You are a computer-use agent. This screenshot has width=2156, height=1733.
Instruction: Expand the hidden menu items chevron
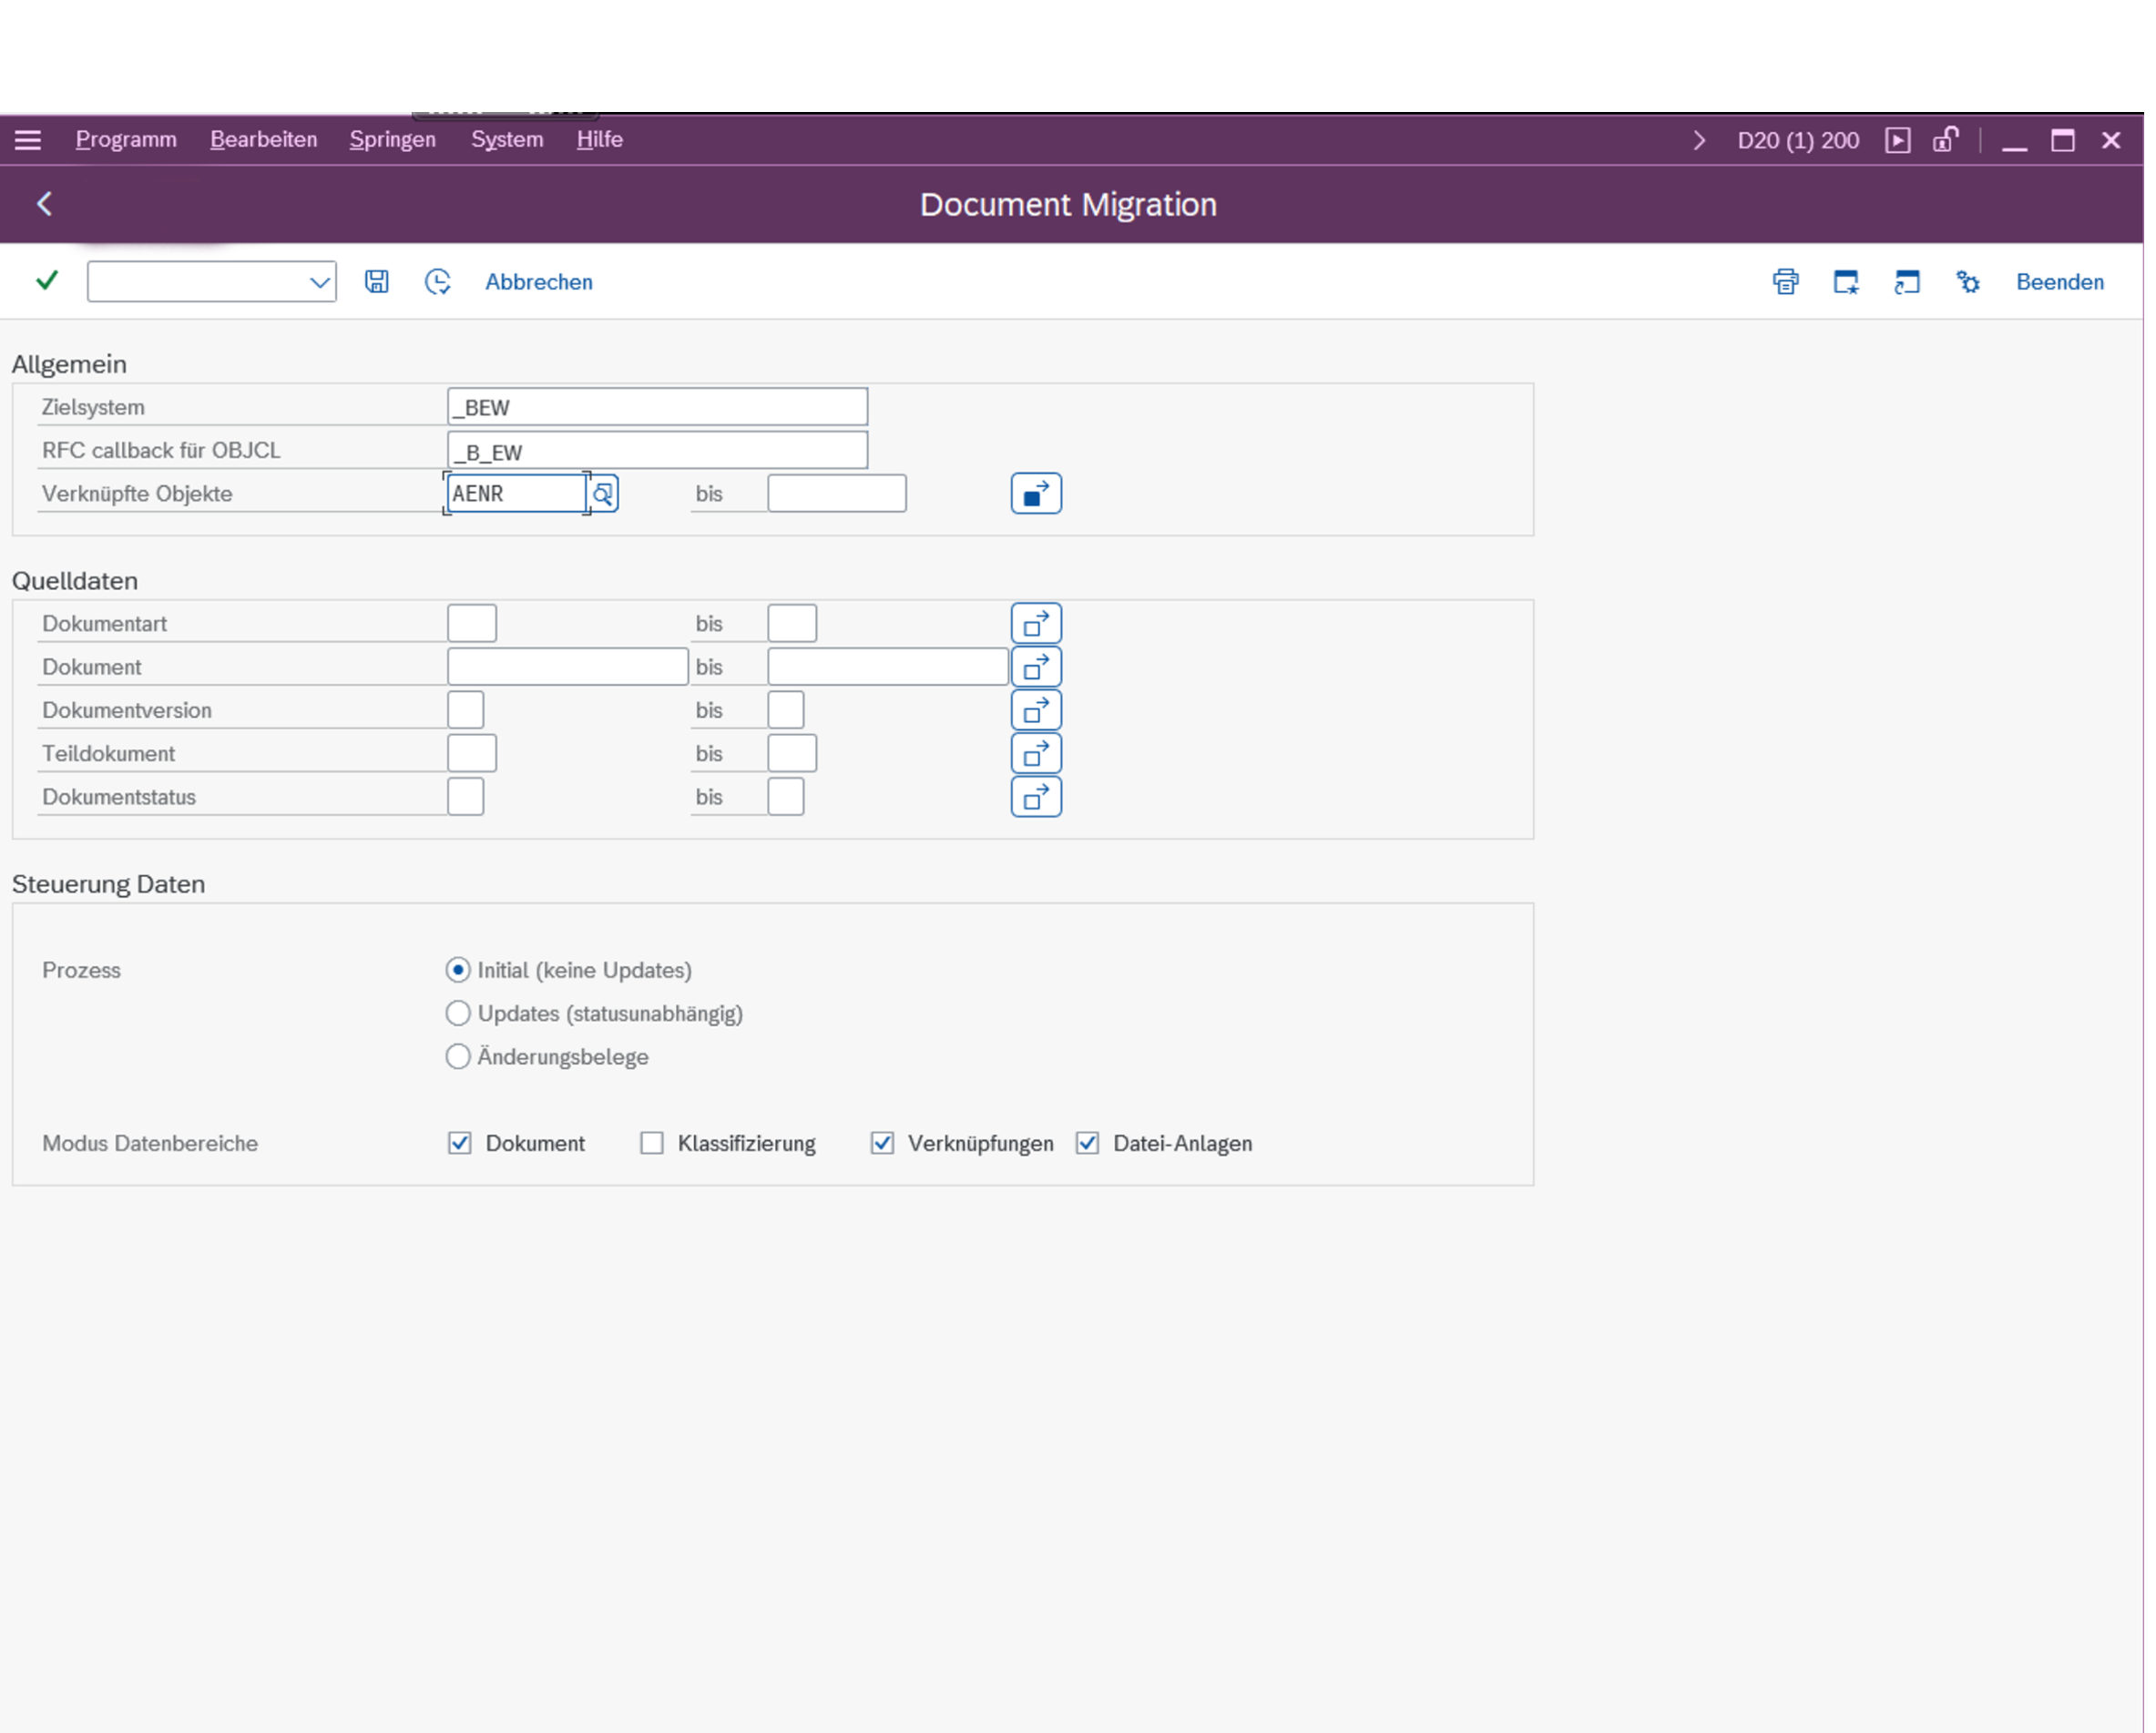tap(1698, 140)
